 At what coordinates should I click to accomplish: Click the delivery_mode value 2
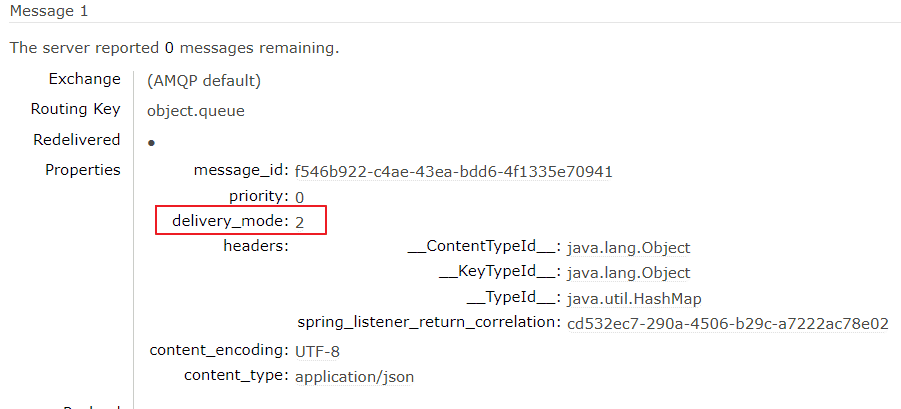click(x=300, y=221)
